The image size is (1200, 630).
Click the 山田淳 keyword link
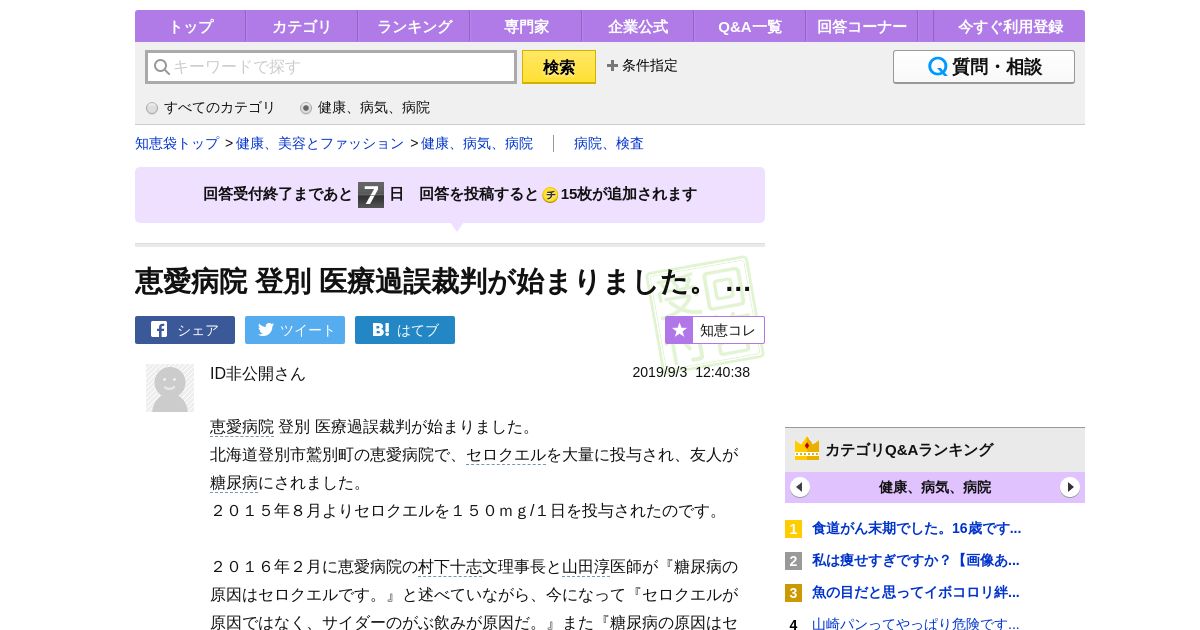click(x=586, y=567)
